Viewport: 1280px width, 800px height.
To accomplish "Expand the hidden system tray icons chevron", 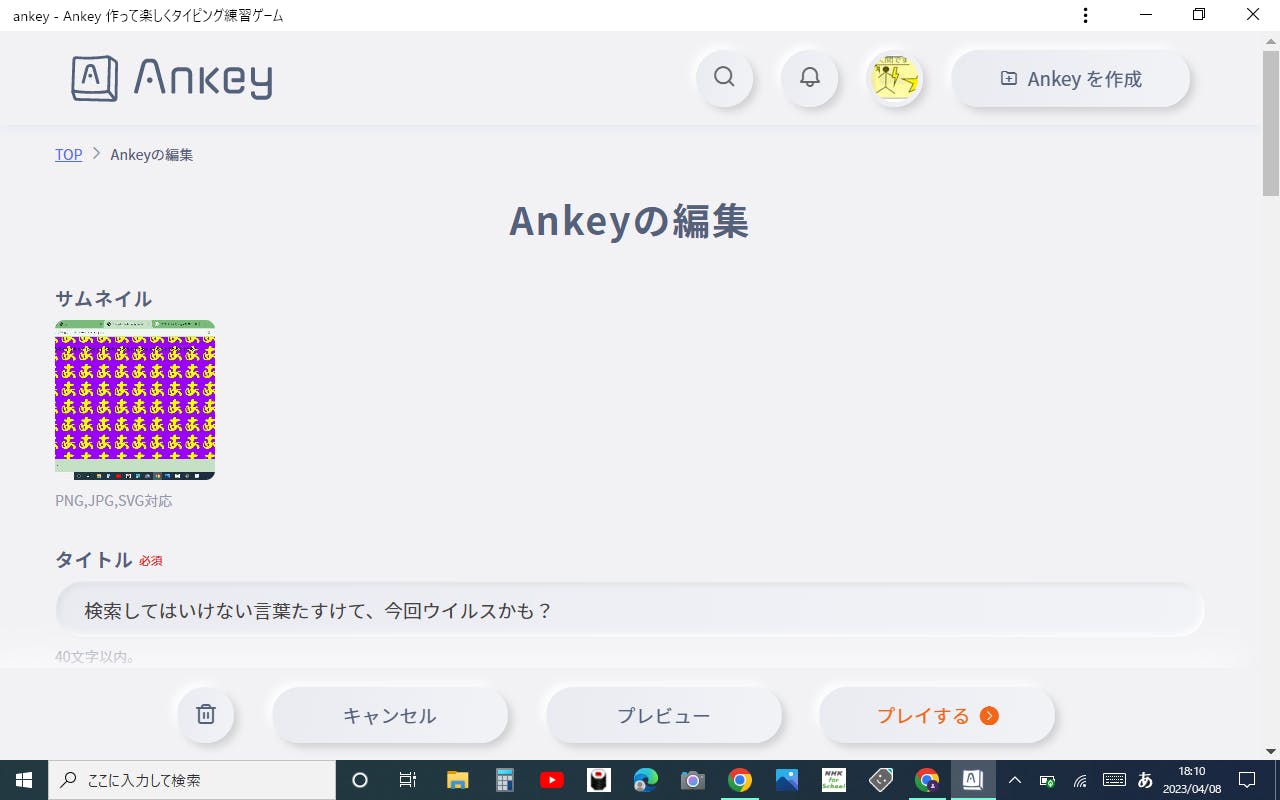I will point(1015,780).
